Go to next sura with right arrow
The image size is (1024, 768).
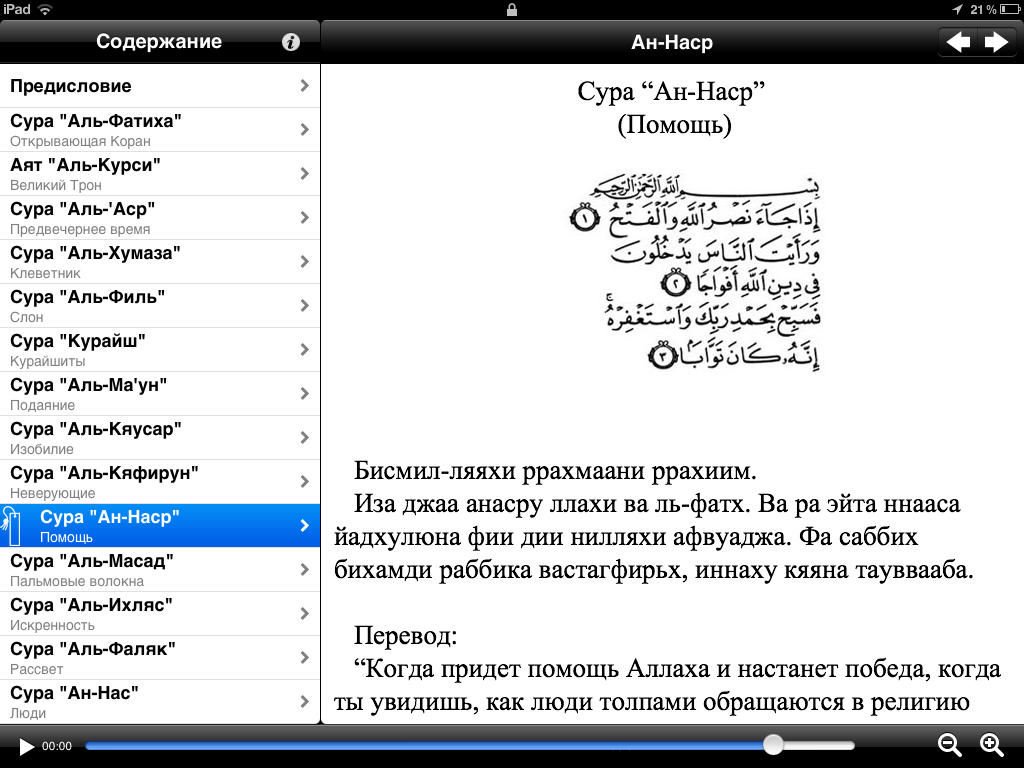coord(997,42)
